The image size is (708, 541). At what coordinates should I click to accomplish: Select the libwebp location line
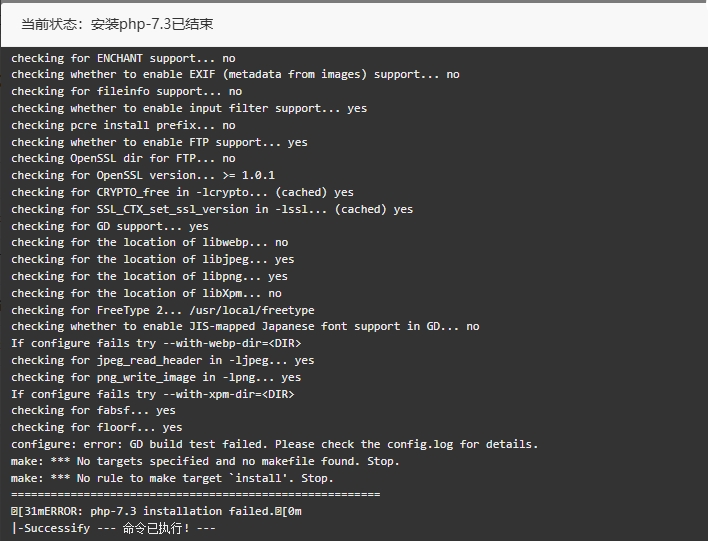pos(149,243)
